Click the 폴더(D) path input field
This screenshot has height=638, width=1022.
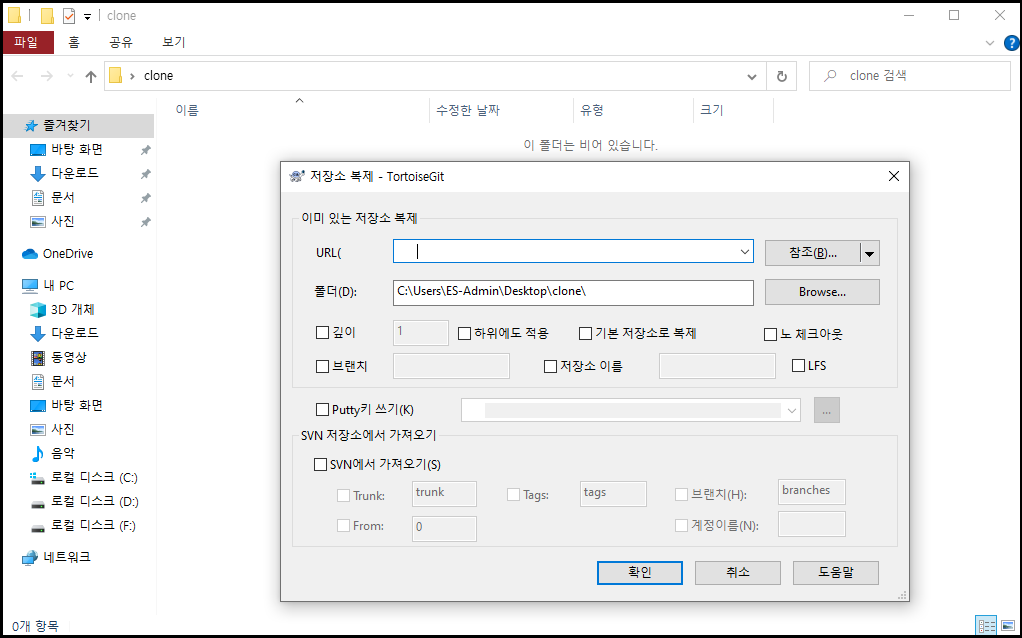point(574,292)
